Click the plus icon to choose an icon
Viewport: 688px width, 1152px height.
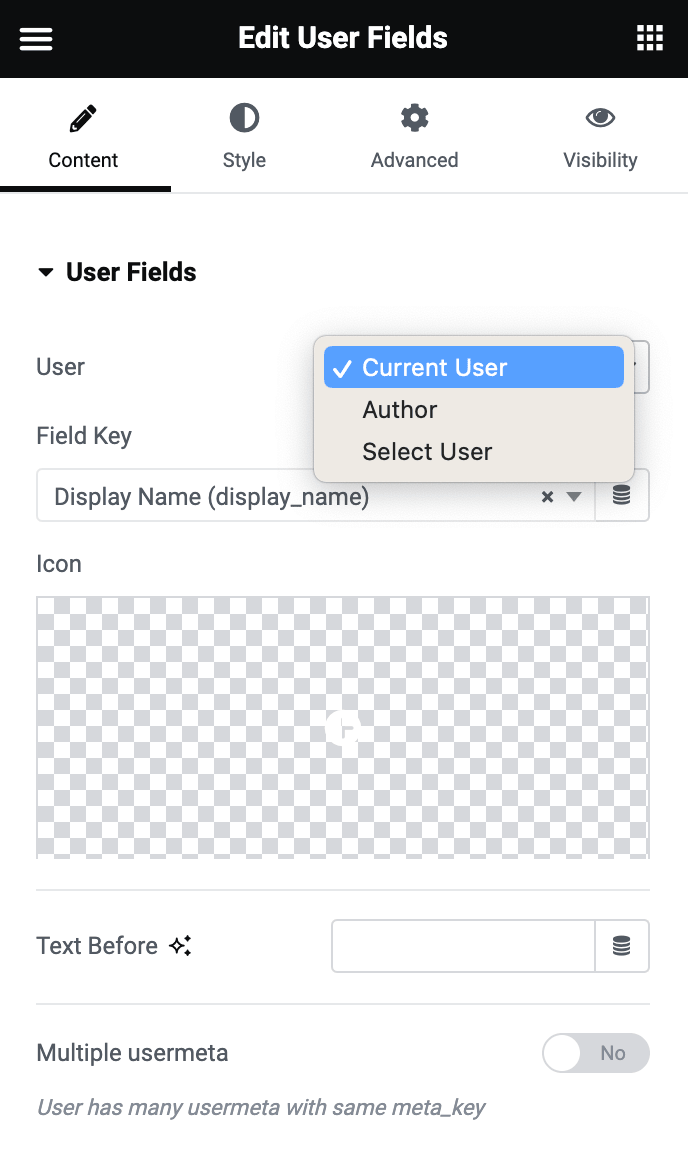[x=343, y=728]
